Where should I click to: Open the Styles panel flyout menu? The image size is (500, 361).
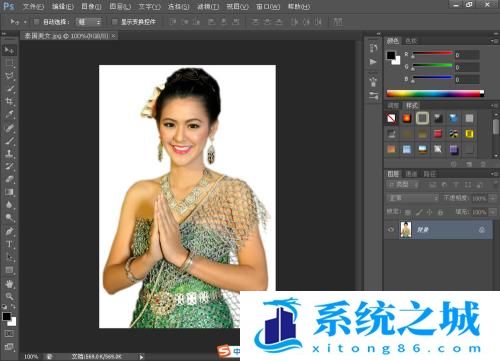(x=493, y=105)
